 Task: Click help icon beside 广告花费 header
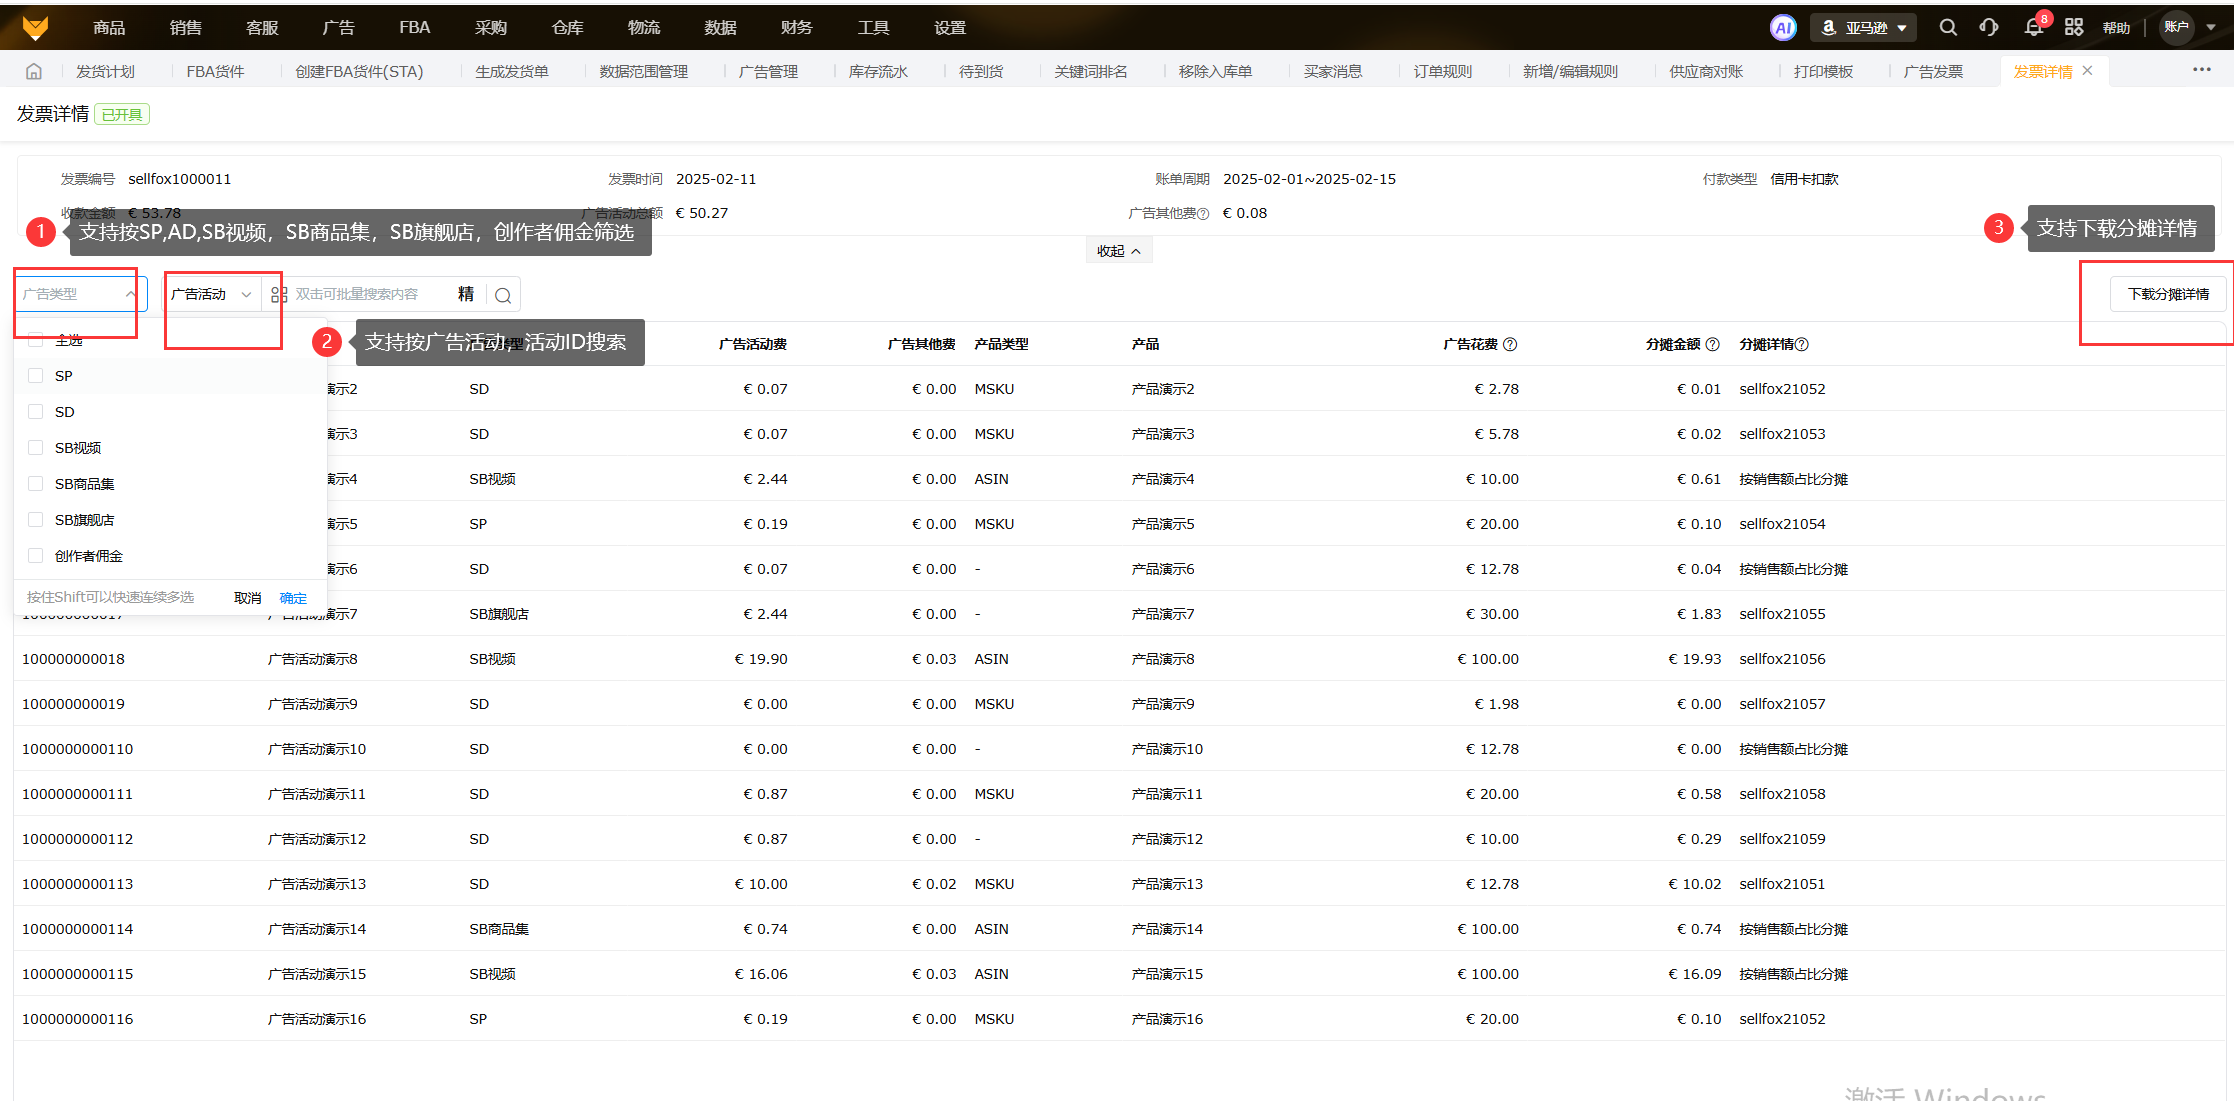coord(1510,344)
